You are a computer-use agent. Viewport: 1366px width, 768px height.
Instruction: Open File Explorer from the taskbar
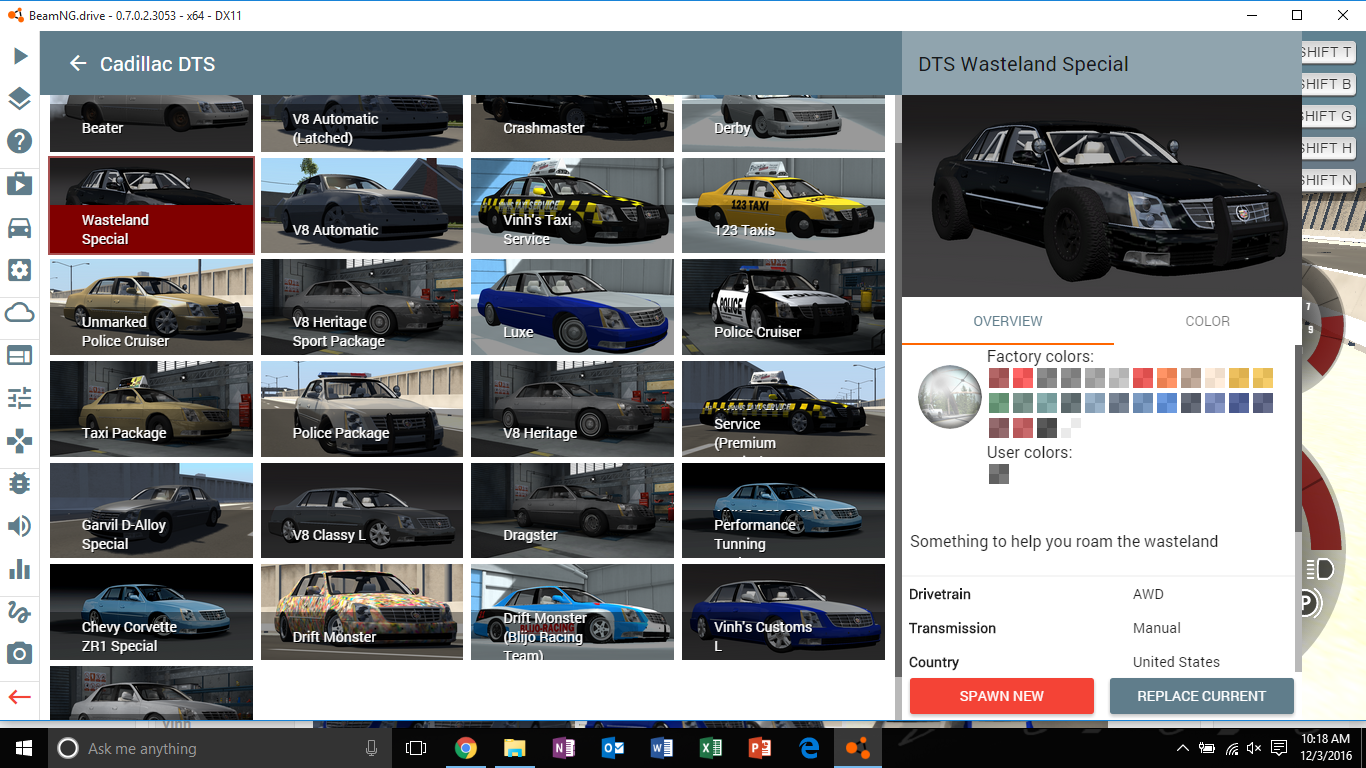[x=514, y=748]
